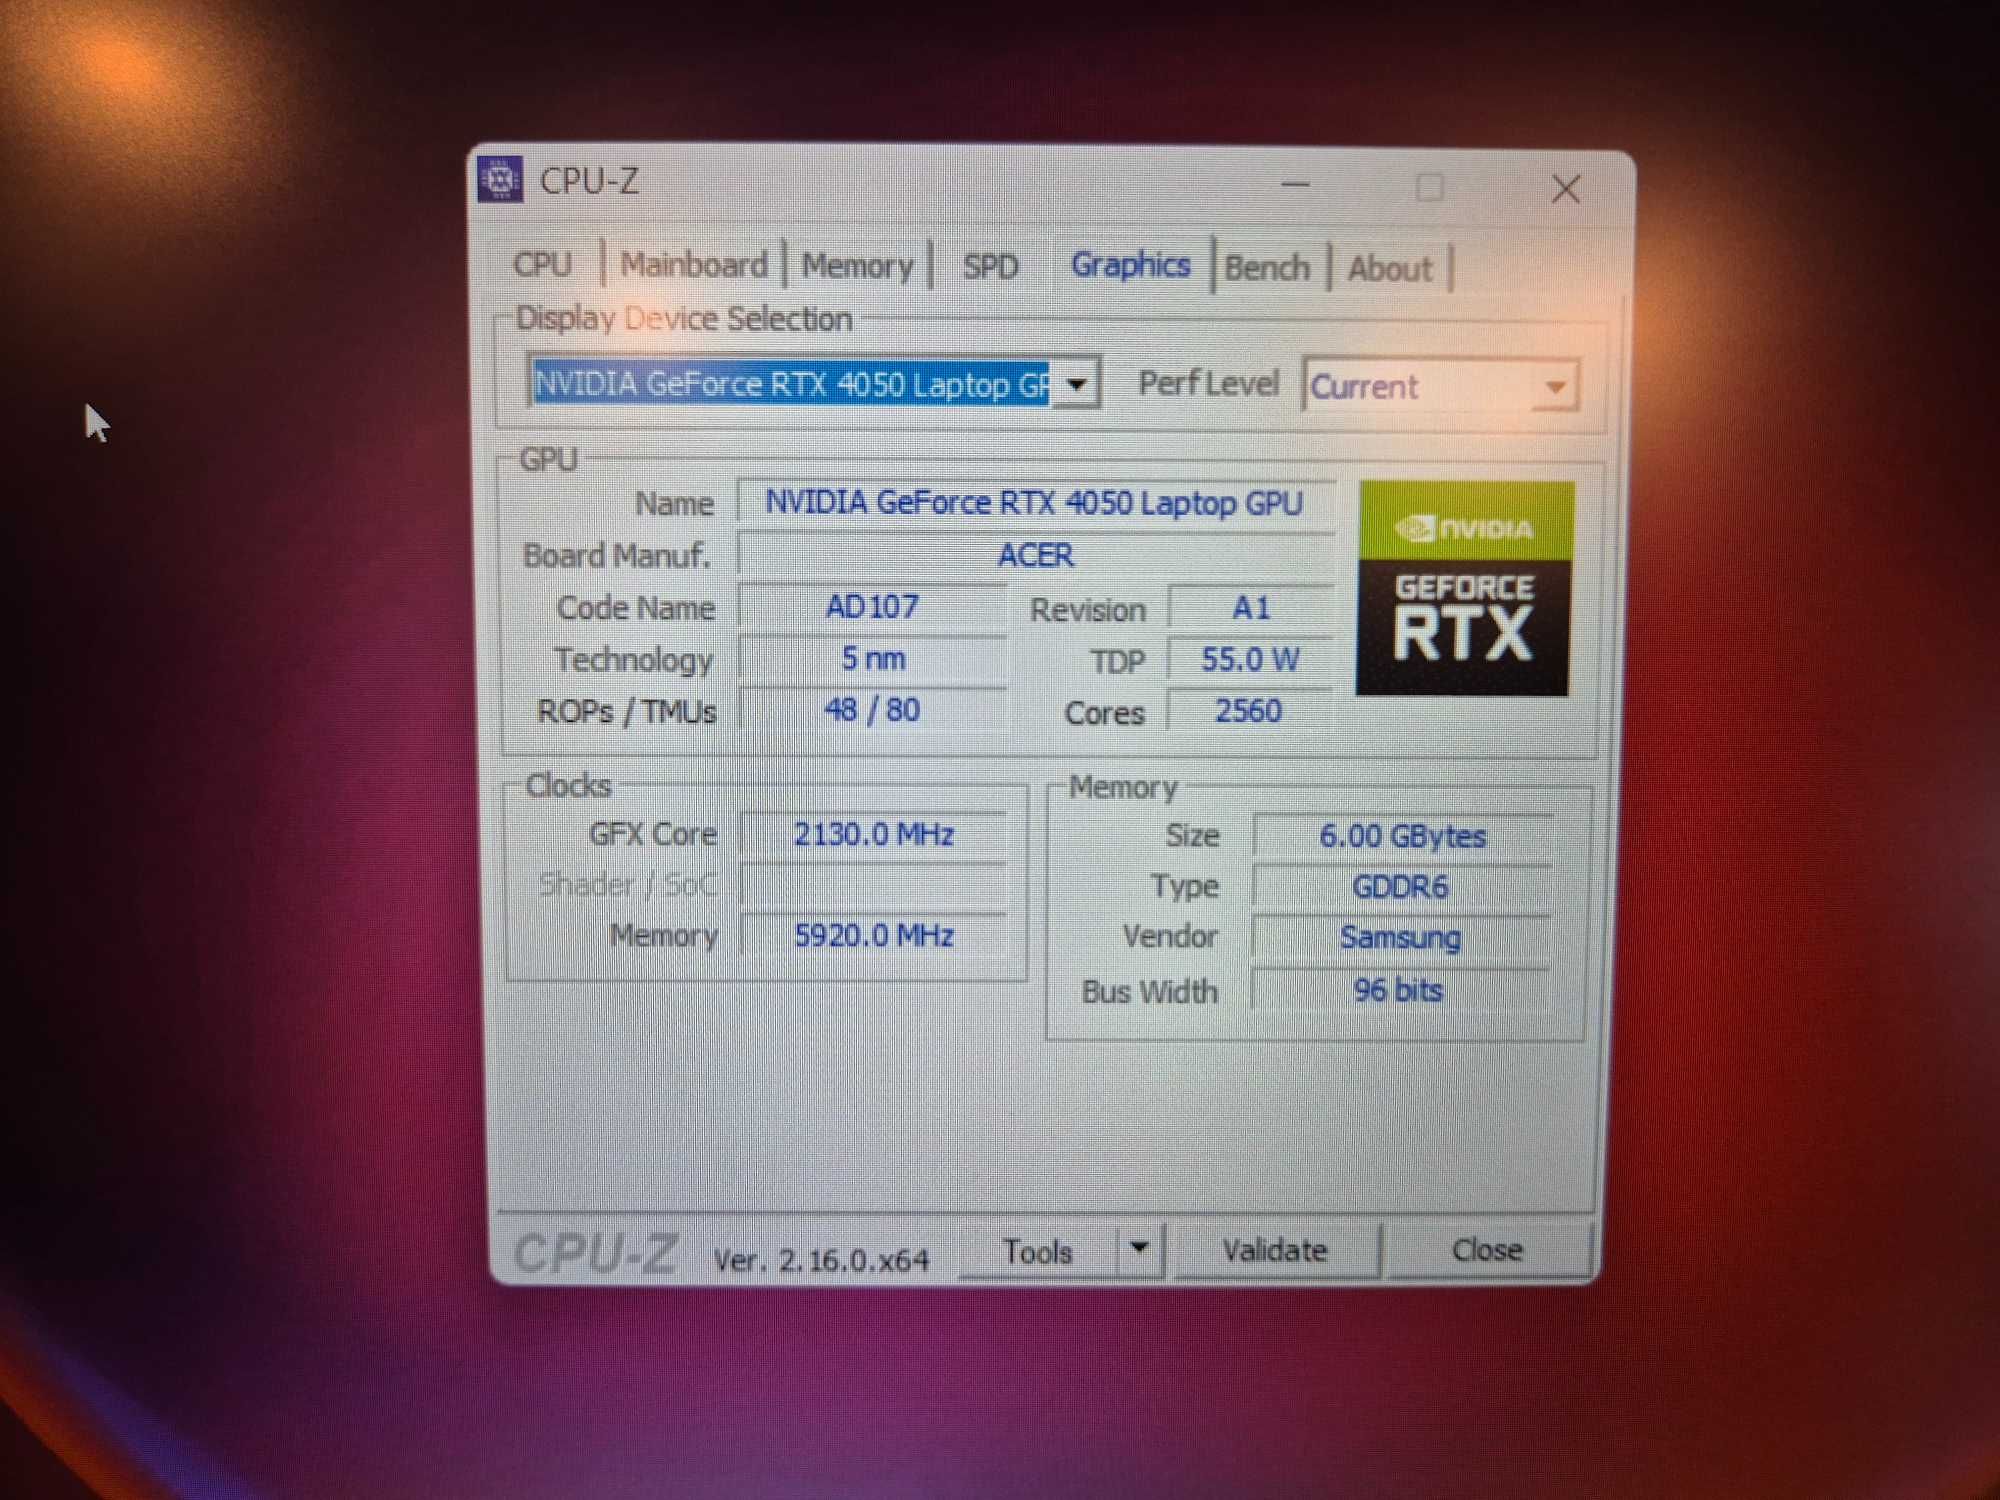This screenshot has width=2000, height=1500.
Task: Click the empty Shader / SoC clock field
Action: [874, 885]
